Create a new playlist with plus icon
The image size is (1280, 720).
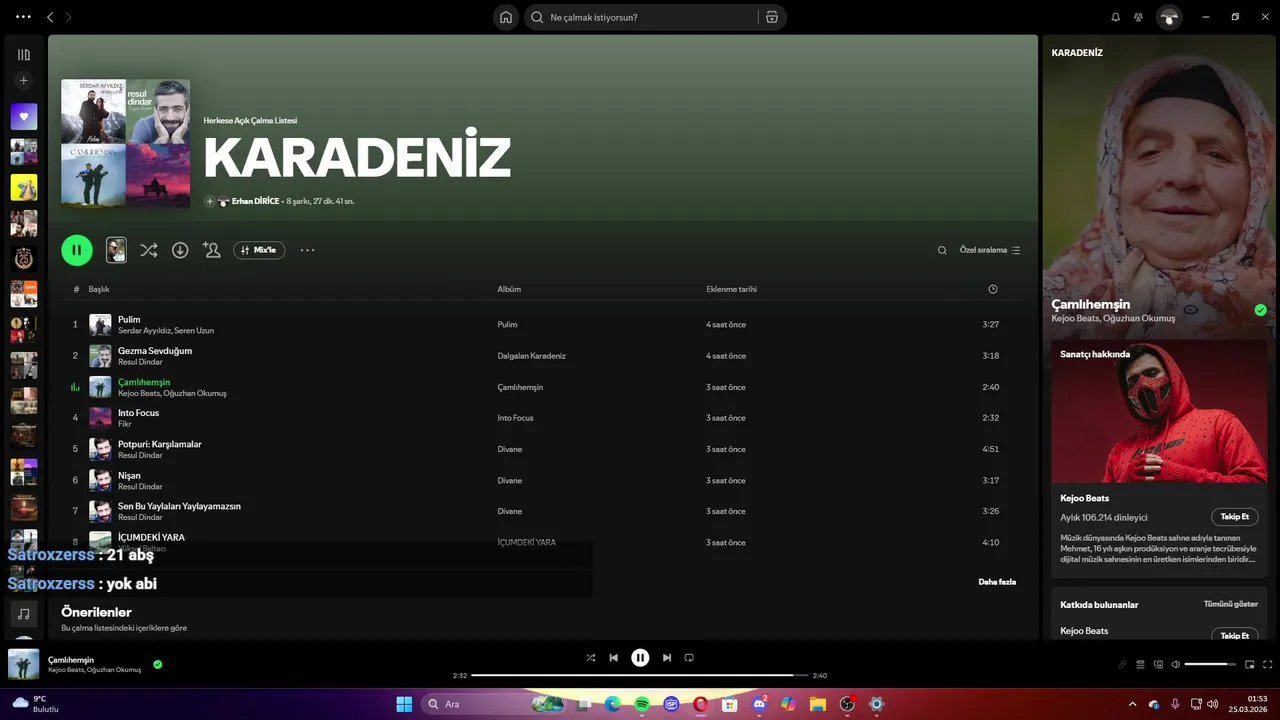click(x=24, y=81)
